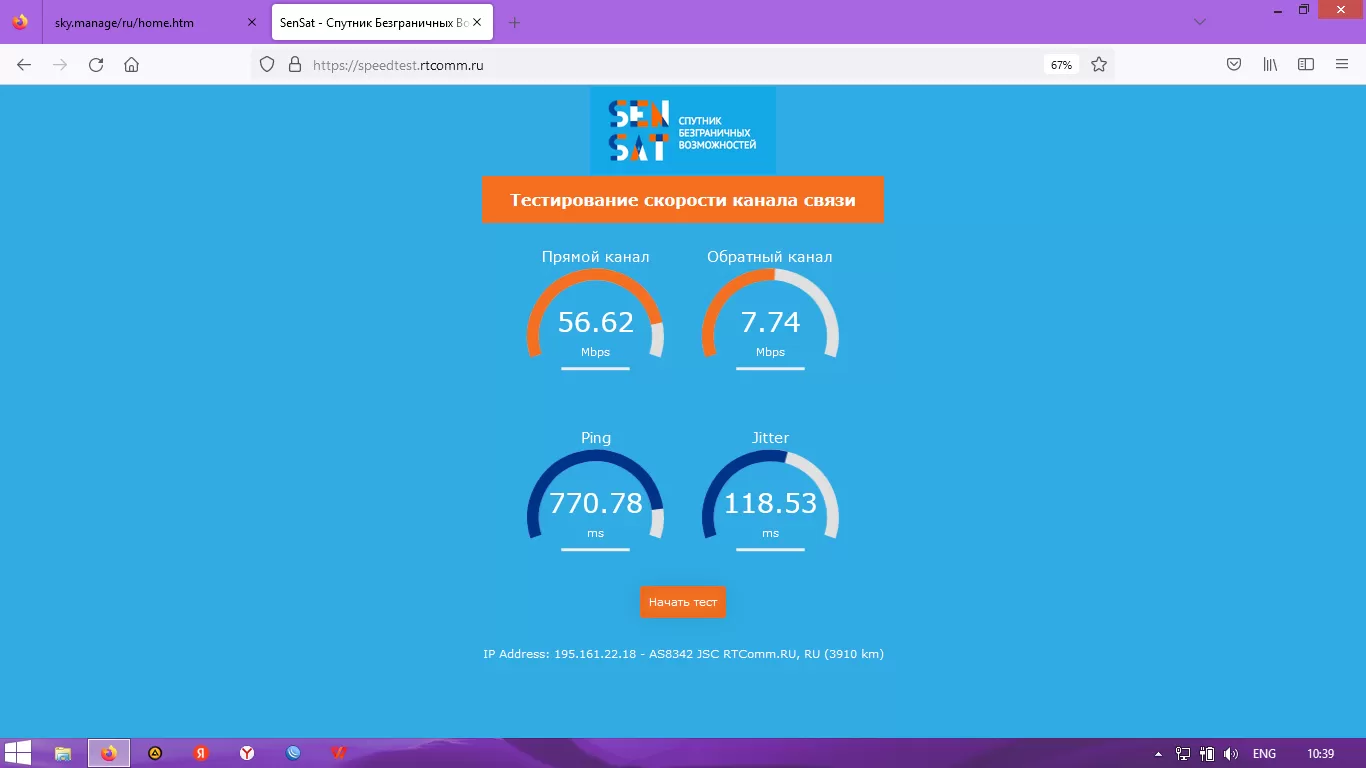Open the red V app in the taskbar

coord(339,753)
